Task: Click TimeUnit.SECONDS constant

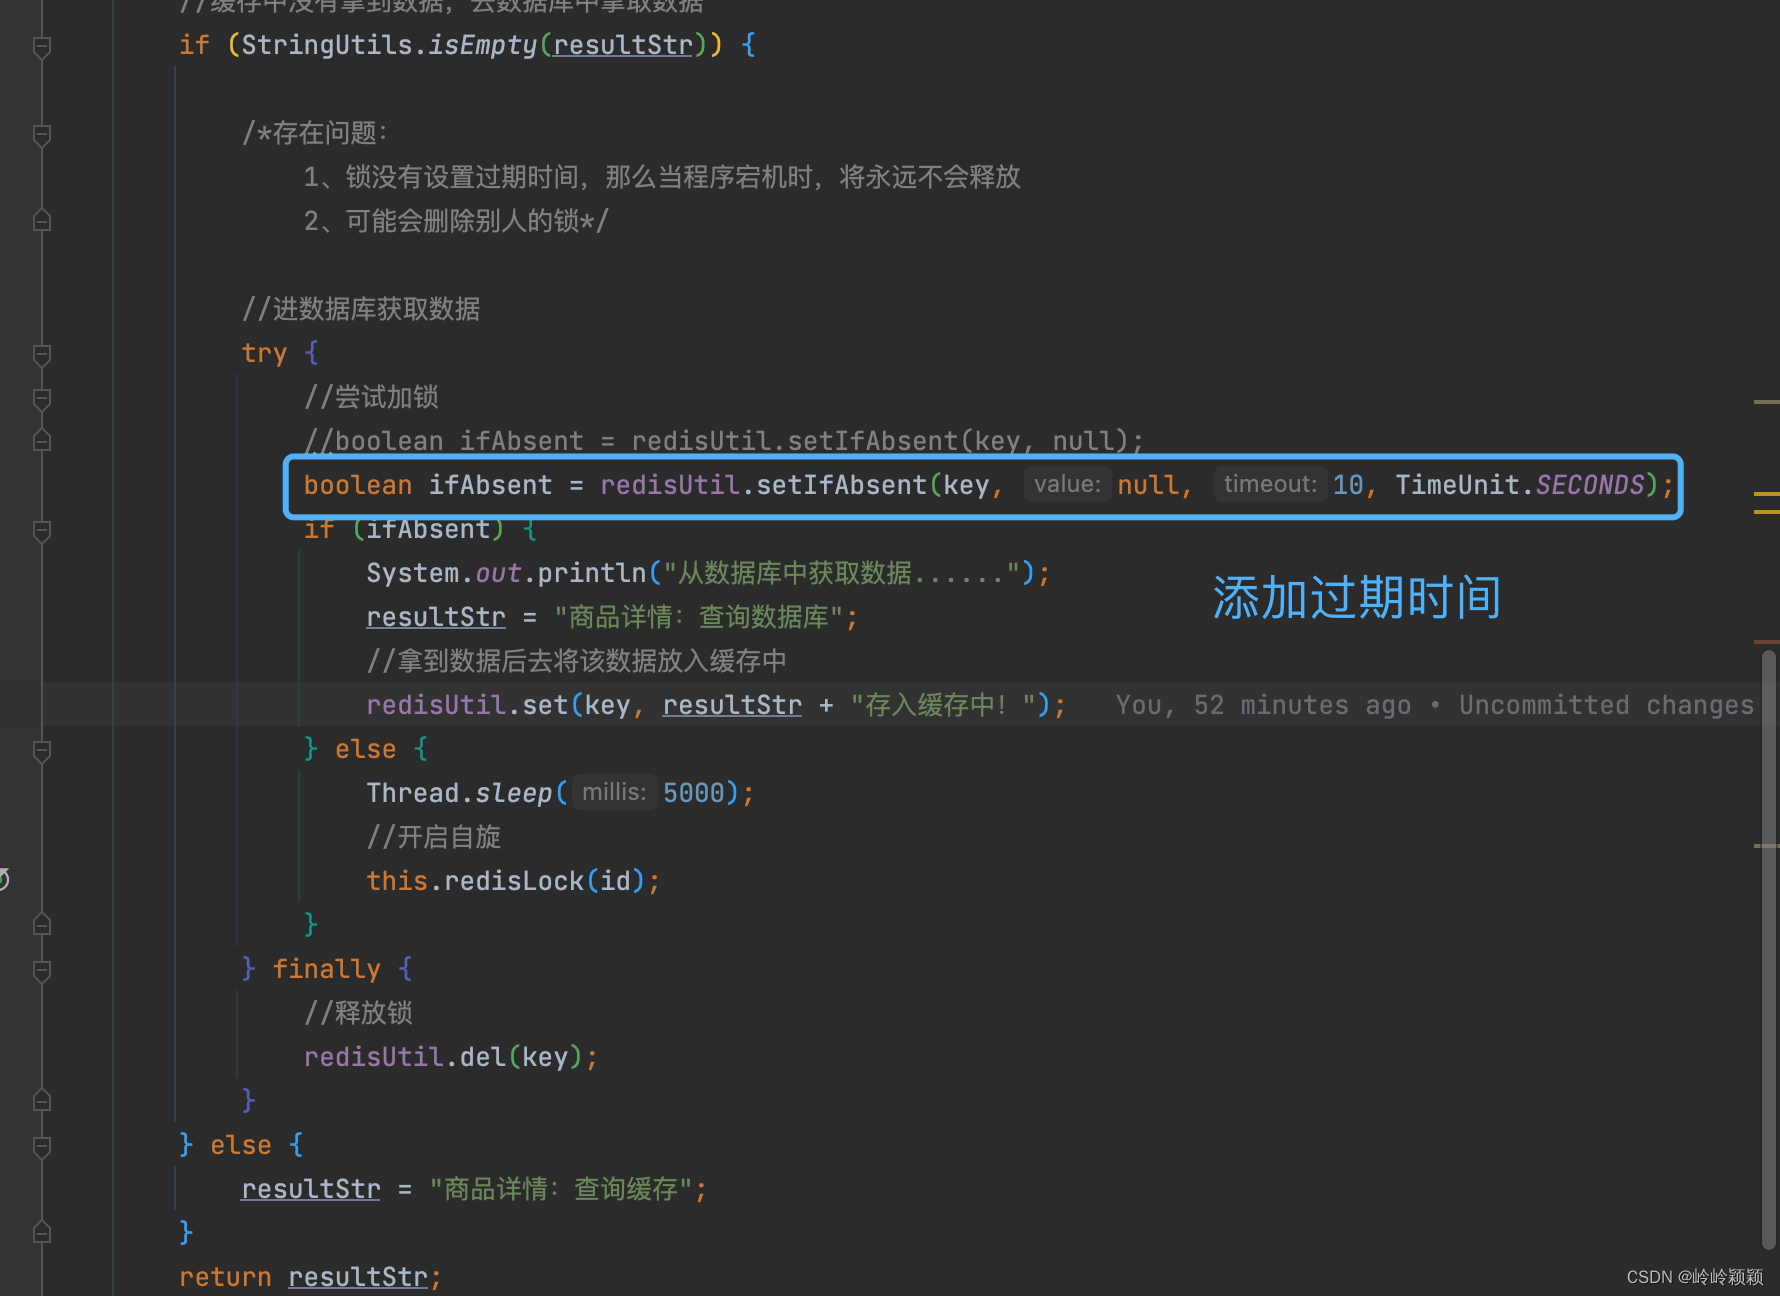Action: [x=1520, y=485]
